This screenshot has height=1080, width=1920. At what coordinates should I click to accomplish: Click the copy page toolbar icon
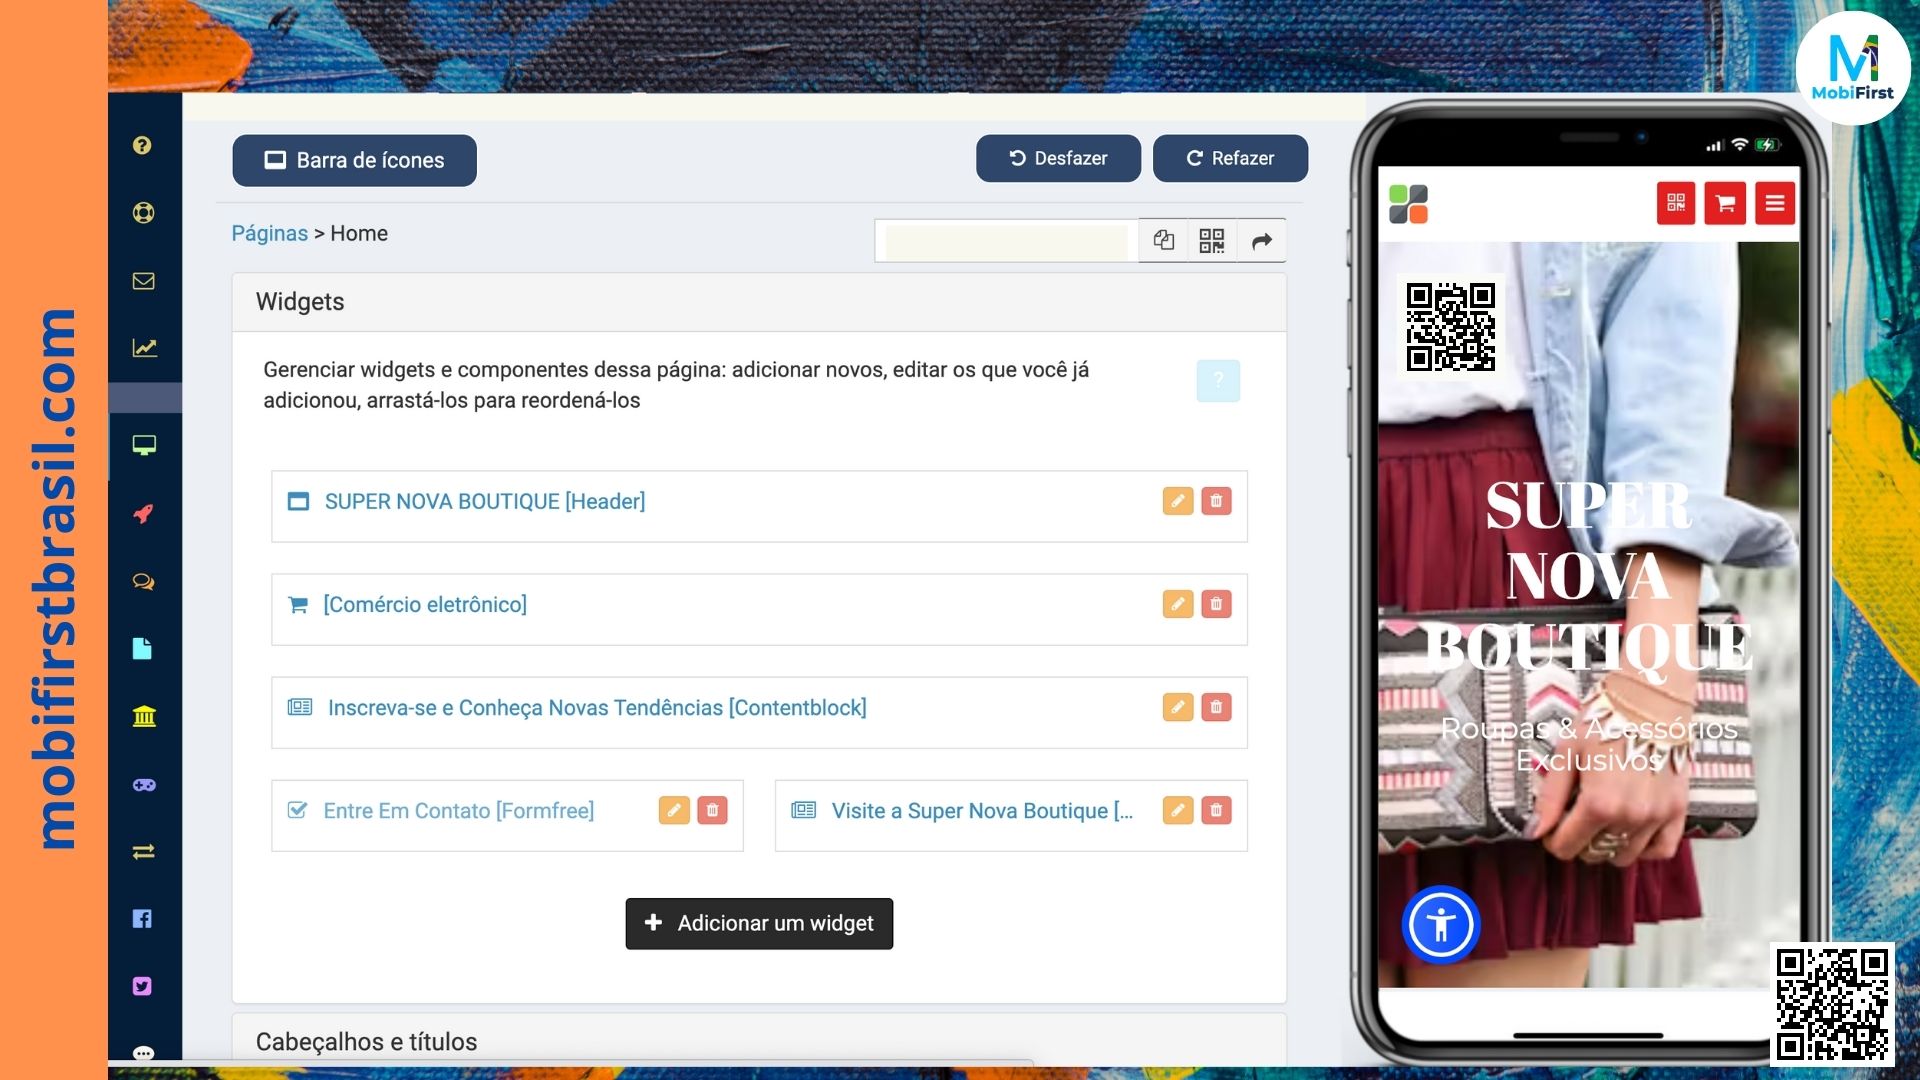[x=1163, y=241]
